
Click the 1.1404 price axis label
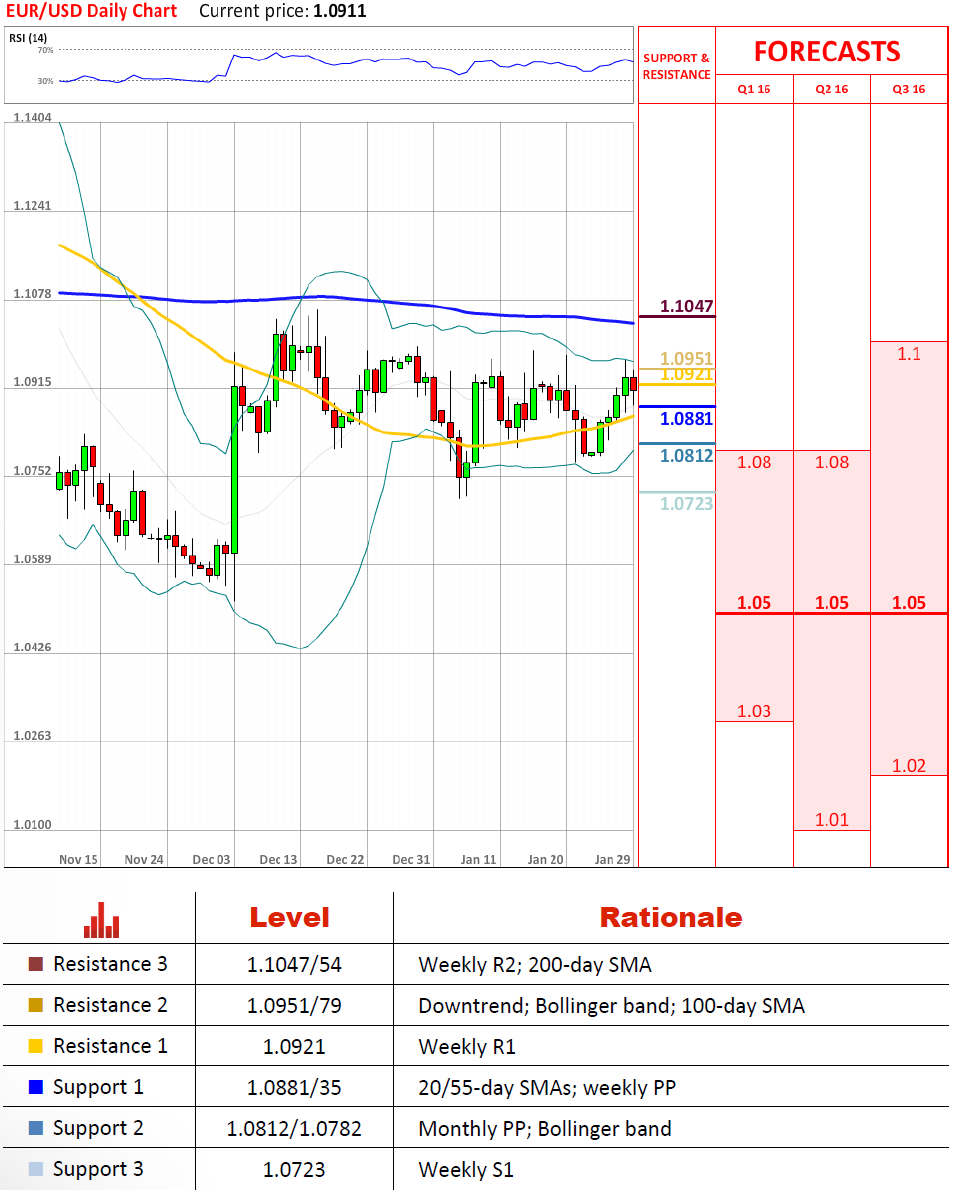tap(33, 117)
